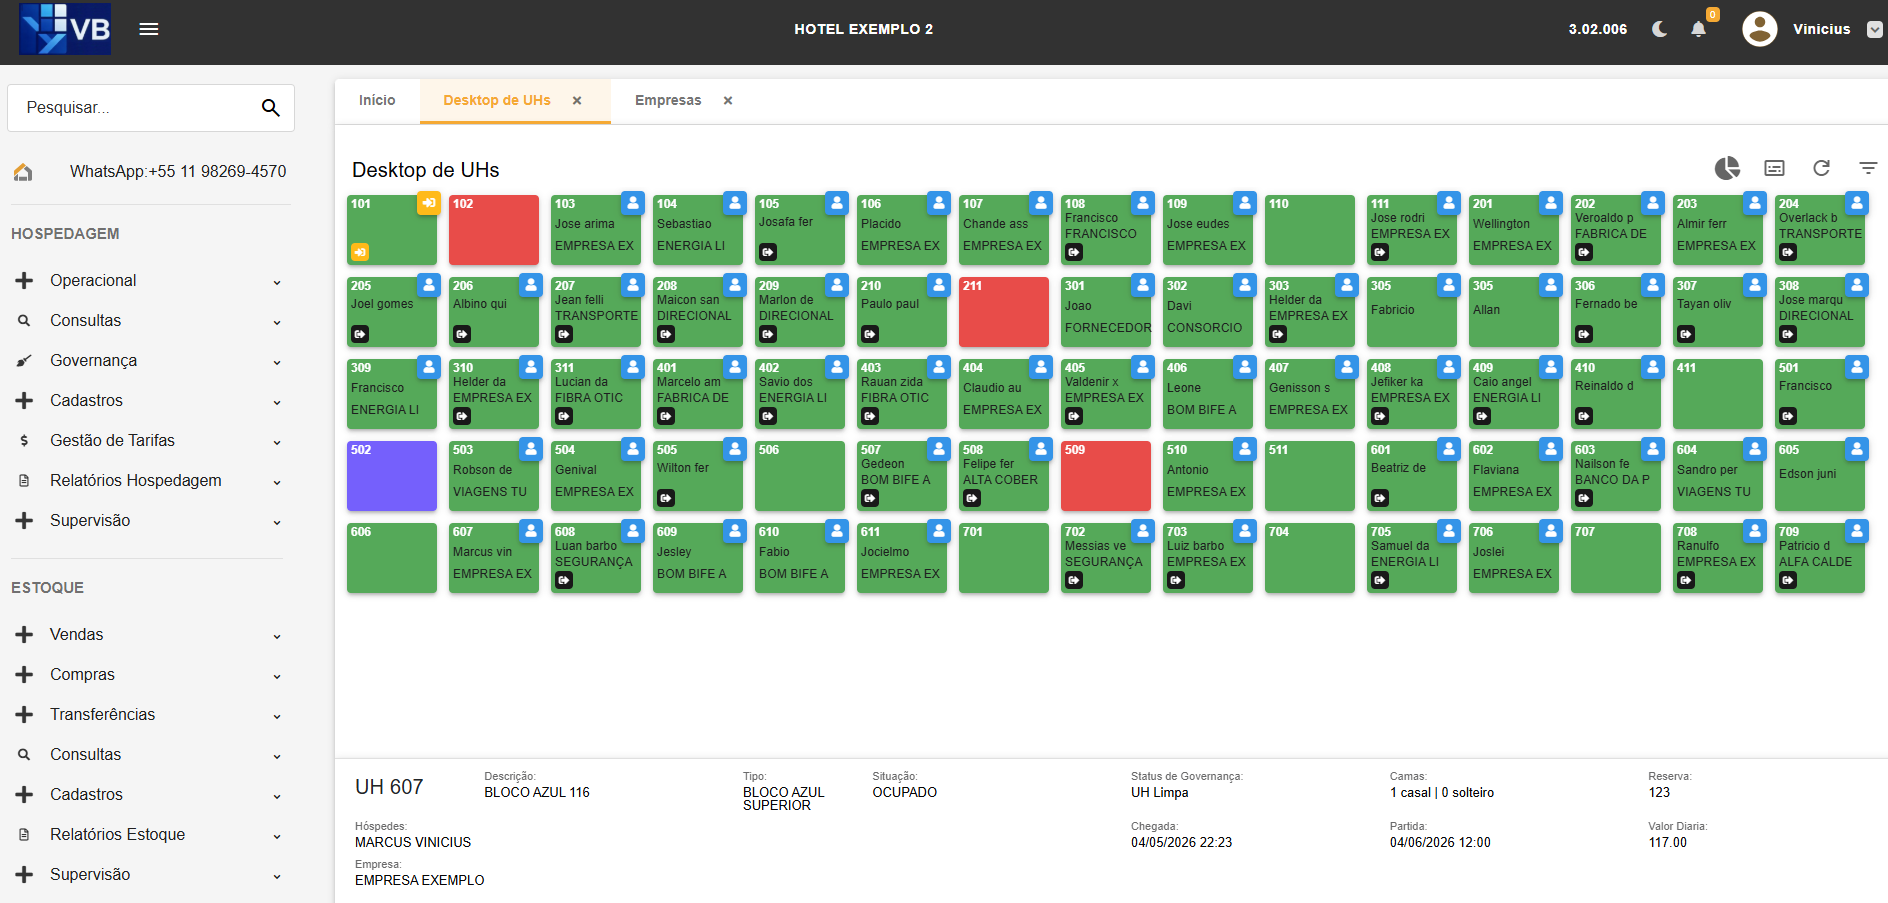Expand the Operacional menu
The width and height of the screenshot is (1888, 903).
point(150,281)
